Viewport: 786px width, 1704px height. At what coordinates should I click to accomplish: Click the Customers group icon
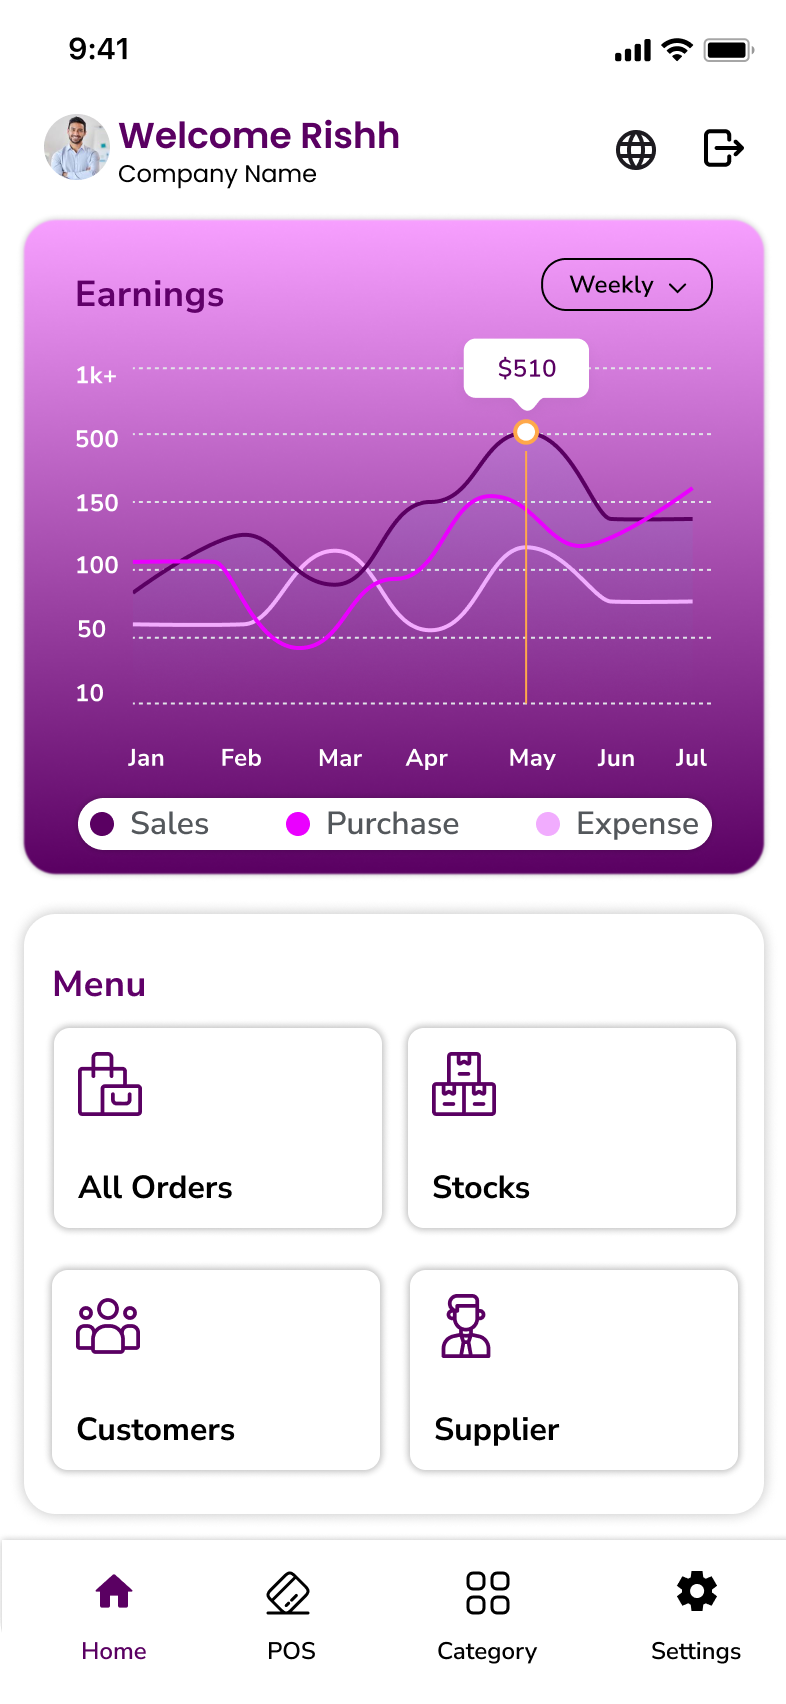tap(108, 1326)
